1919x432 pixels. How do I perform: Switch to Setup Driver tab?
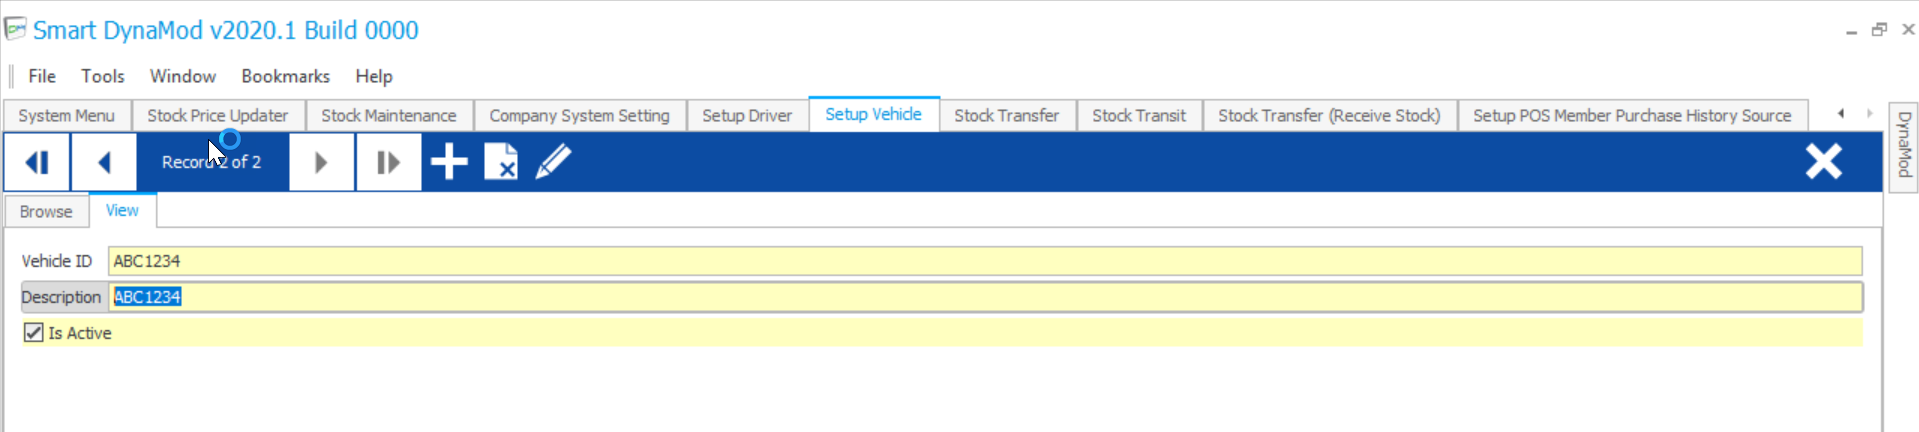tap(747, 116)
